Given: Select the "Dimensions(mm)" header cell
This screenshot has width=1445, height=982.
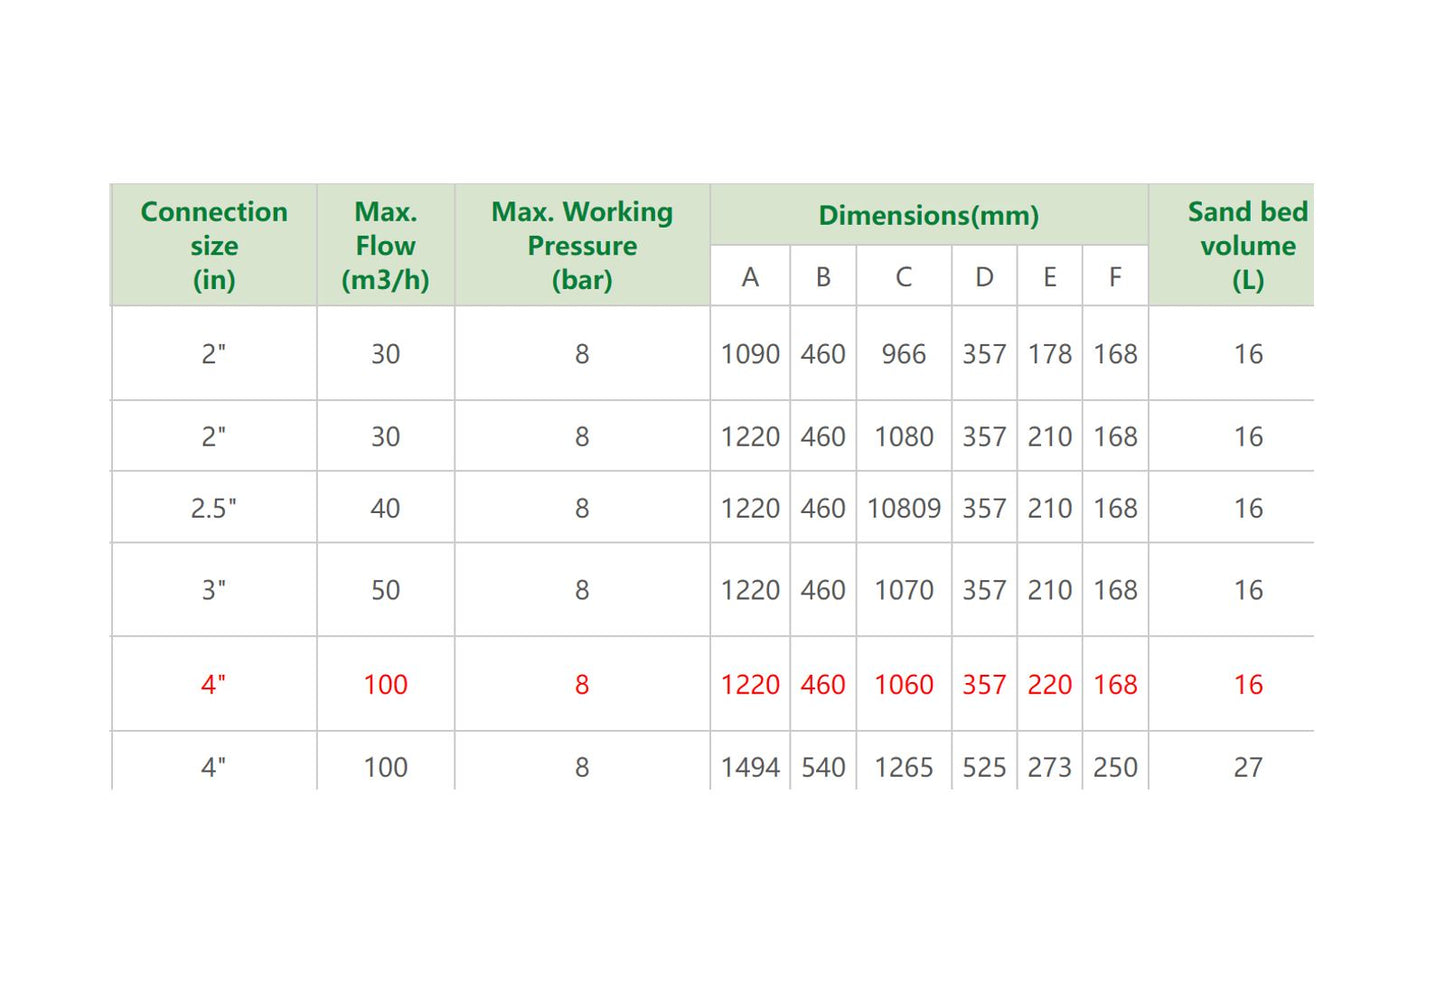Looking at the screenshot, I should click(928, 215).
